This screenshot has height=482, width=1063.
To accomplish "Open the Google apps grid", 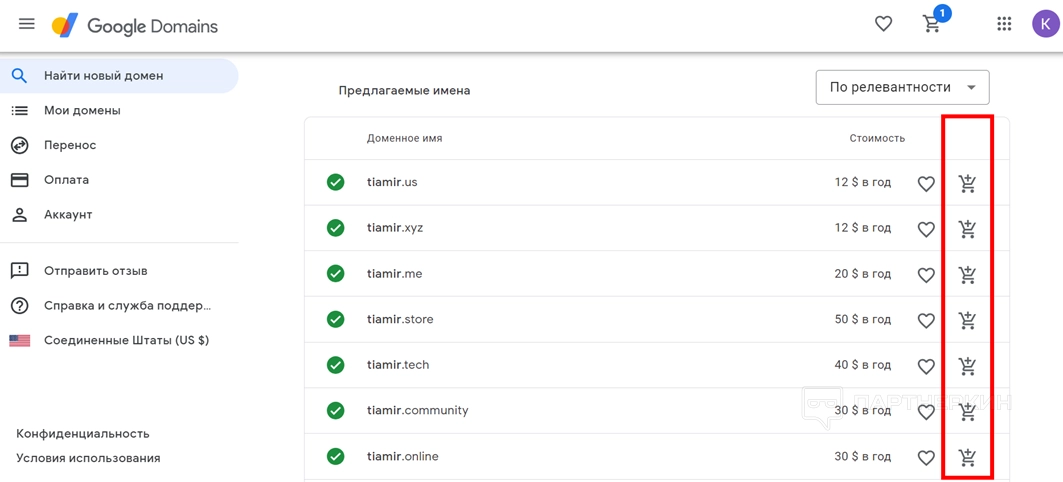I will (1004, 24).
